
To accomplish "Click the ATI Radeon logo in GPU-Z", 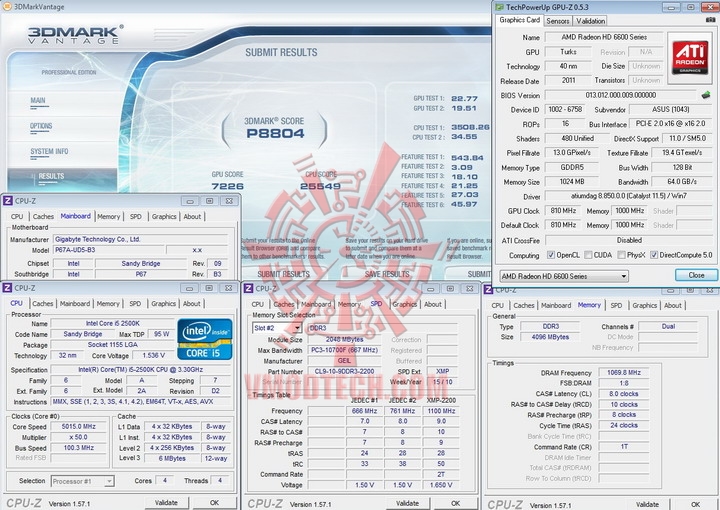I will 690,58.
